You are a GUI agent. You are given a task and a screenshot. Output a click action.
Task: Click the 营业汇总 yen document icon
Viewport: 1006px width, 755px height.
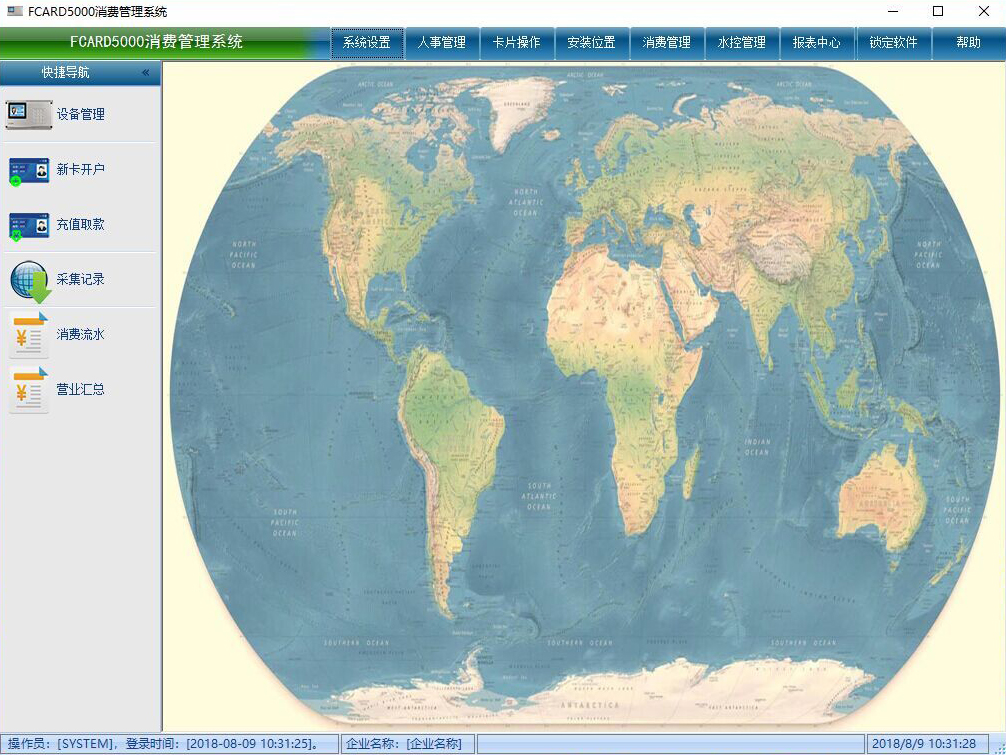(x=28, y=390)
